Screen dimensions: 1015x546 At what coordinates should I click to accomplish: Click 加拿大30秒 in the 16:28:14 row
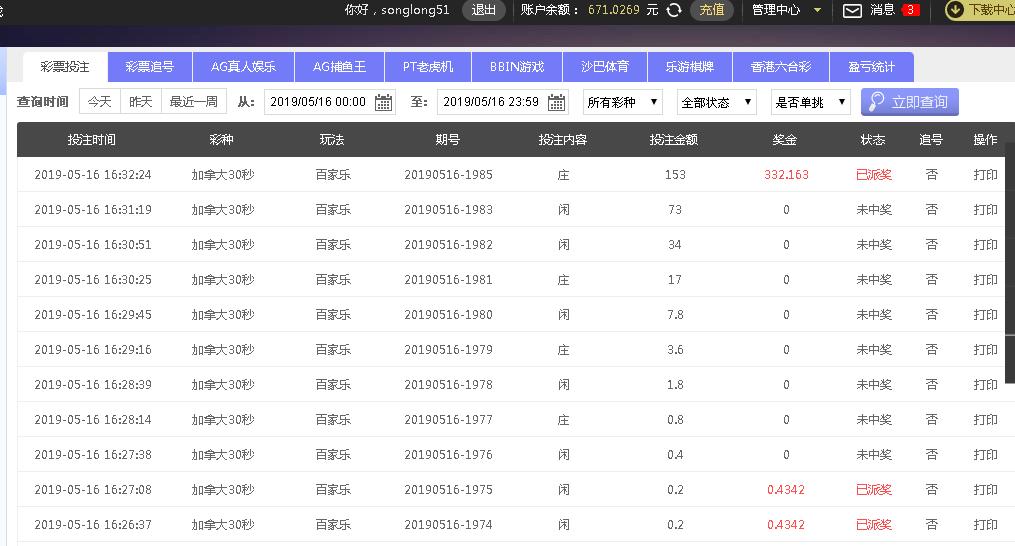tap(223, 420)
